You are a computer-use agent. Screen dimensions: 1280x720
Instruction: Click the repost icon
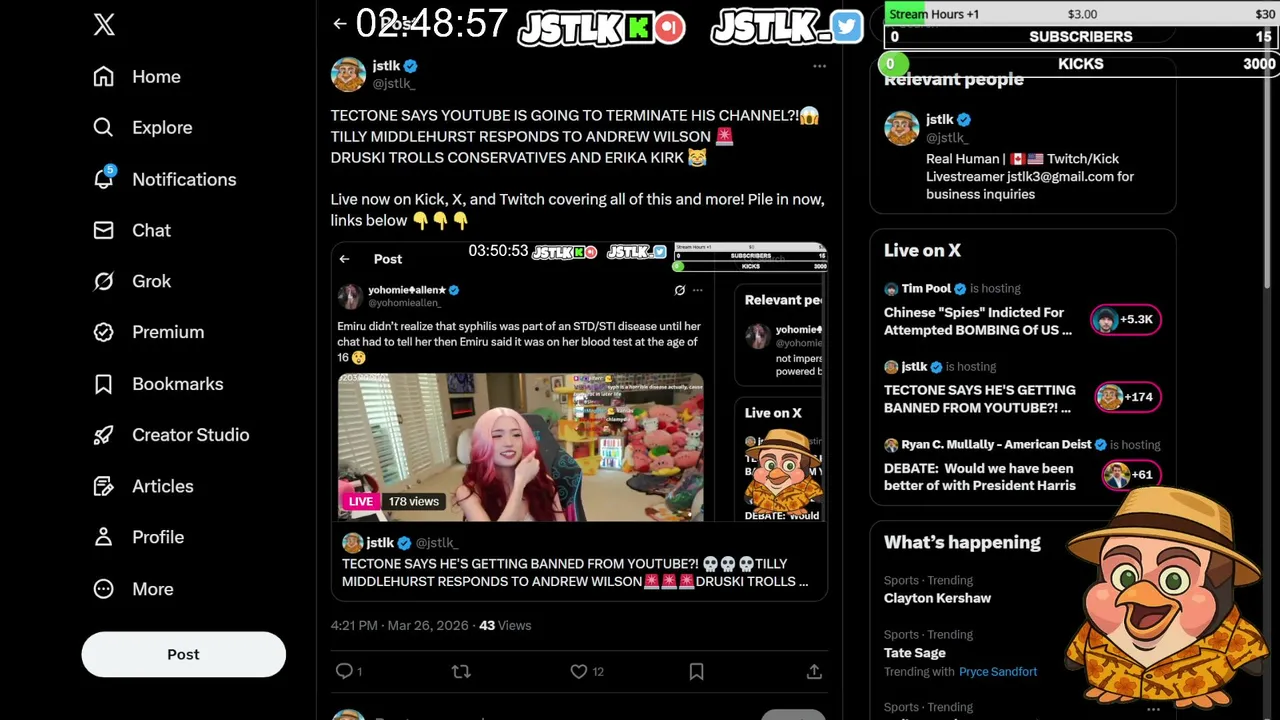461,671
